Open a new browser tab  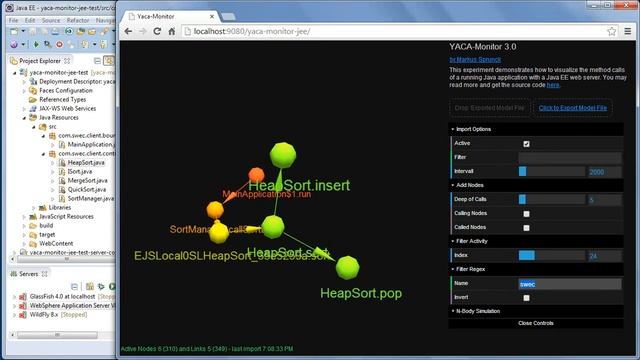(228, 16)
